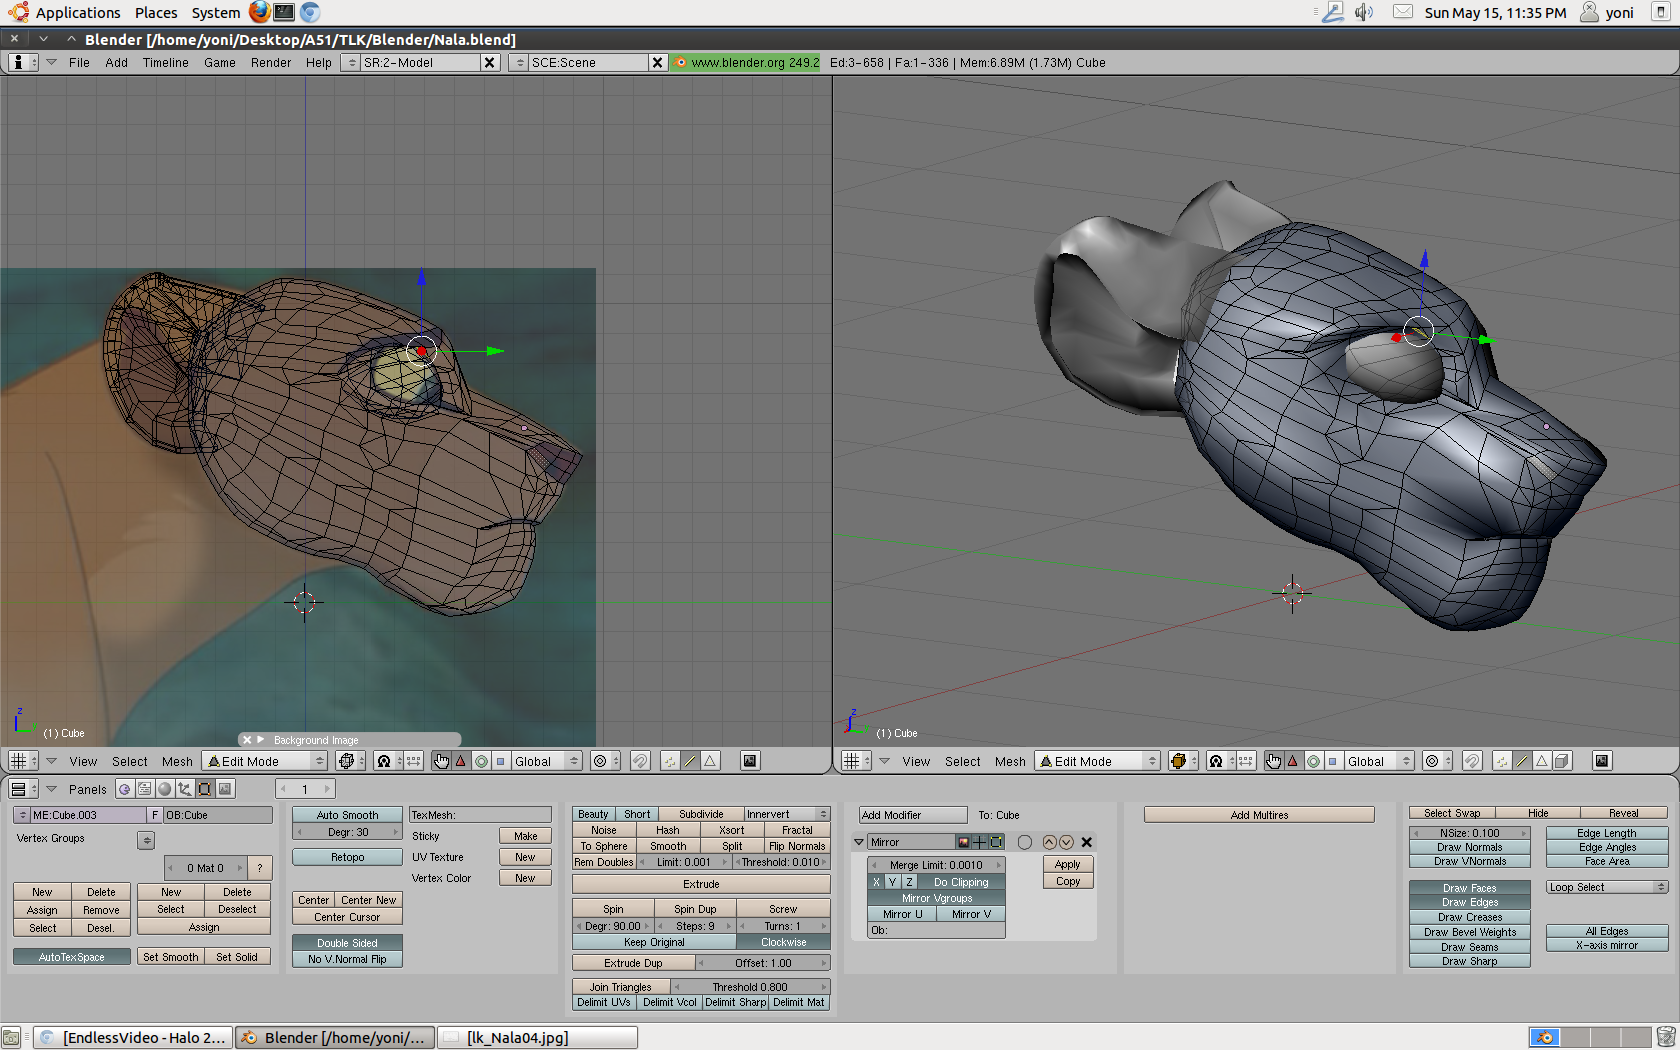
Task: Move the Mirror modifier up in stack
Action: [1049, 842]
